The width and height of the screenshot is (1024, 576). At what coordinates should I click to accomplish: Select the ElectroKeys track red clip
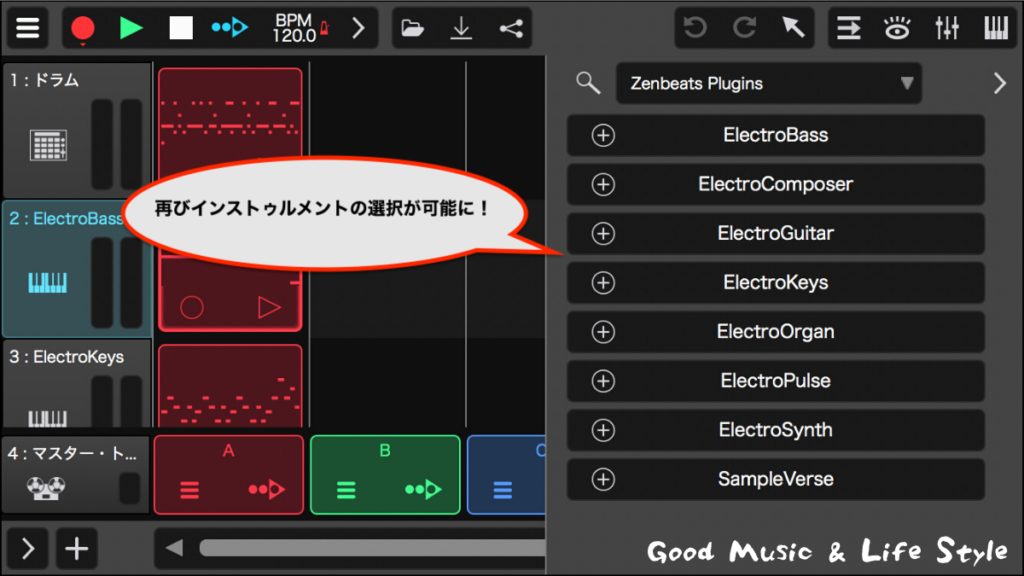230,386
